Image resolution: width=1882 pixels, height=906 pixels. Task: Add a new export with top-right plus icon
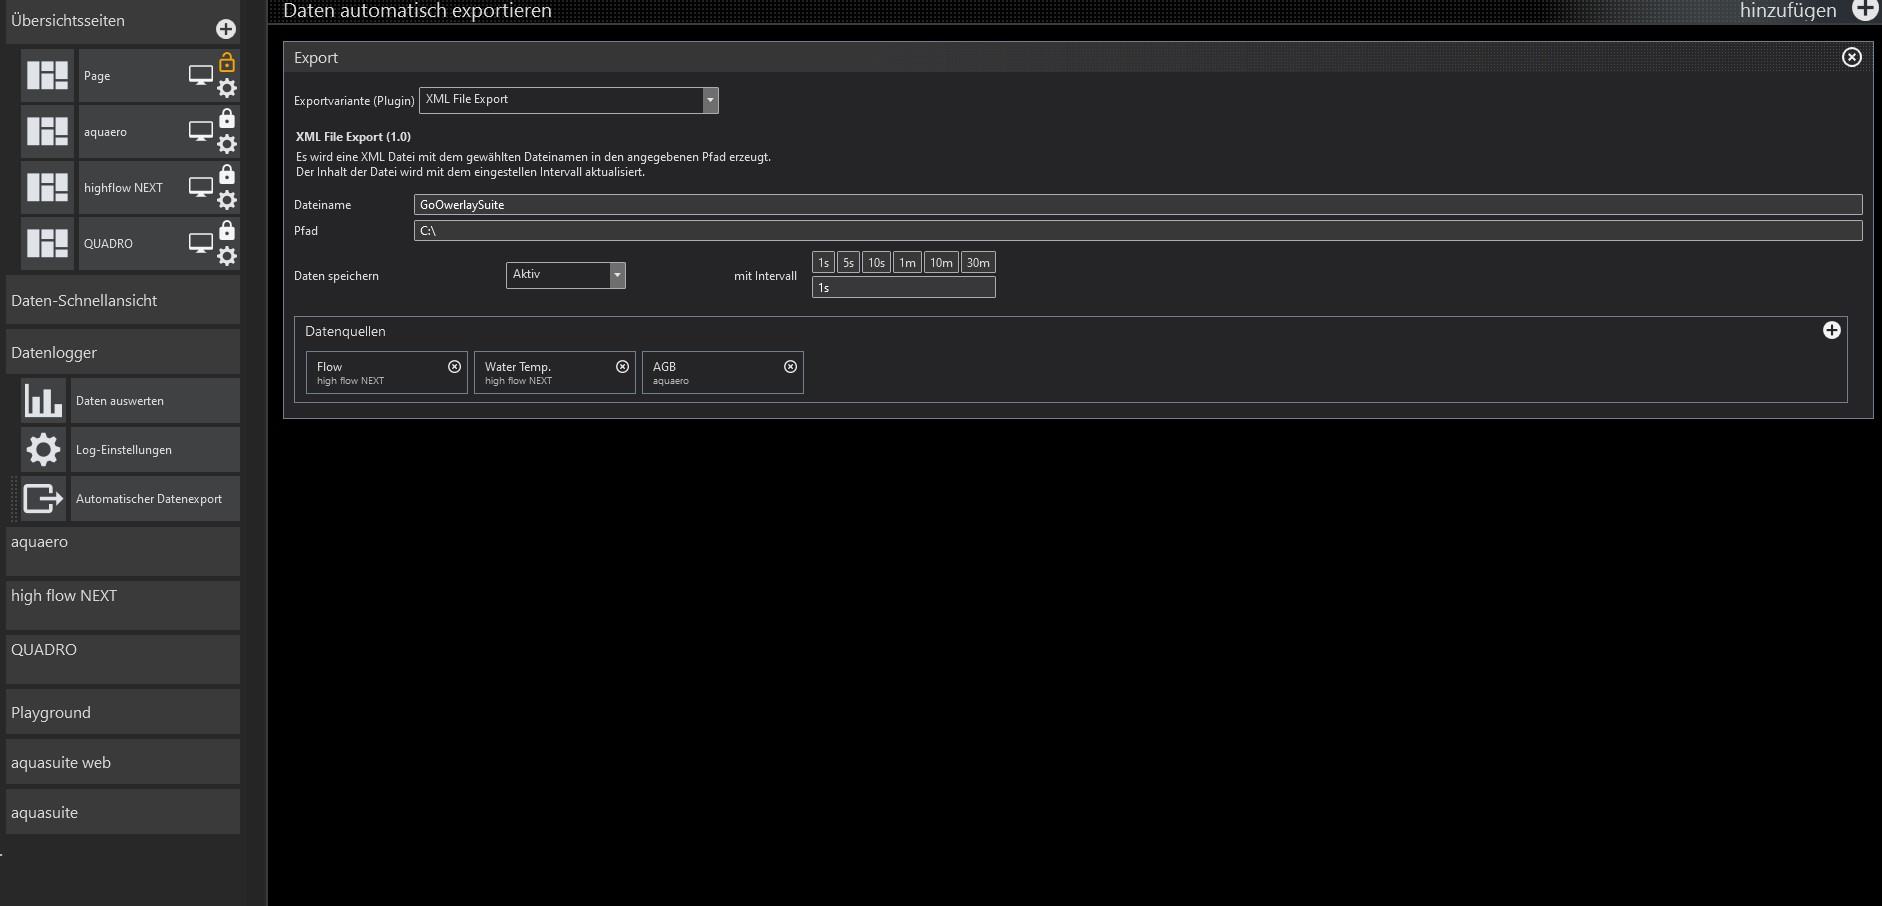coord(1865,10)
